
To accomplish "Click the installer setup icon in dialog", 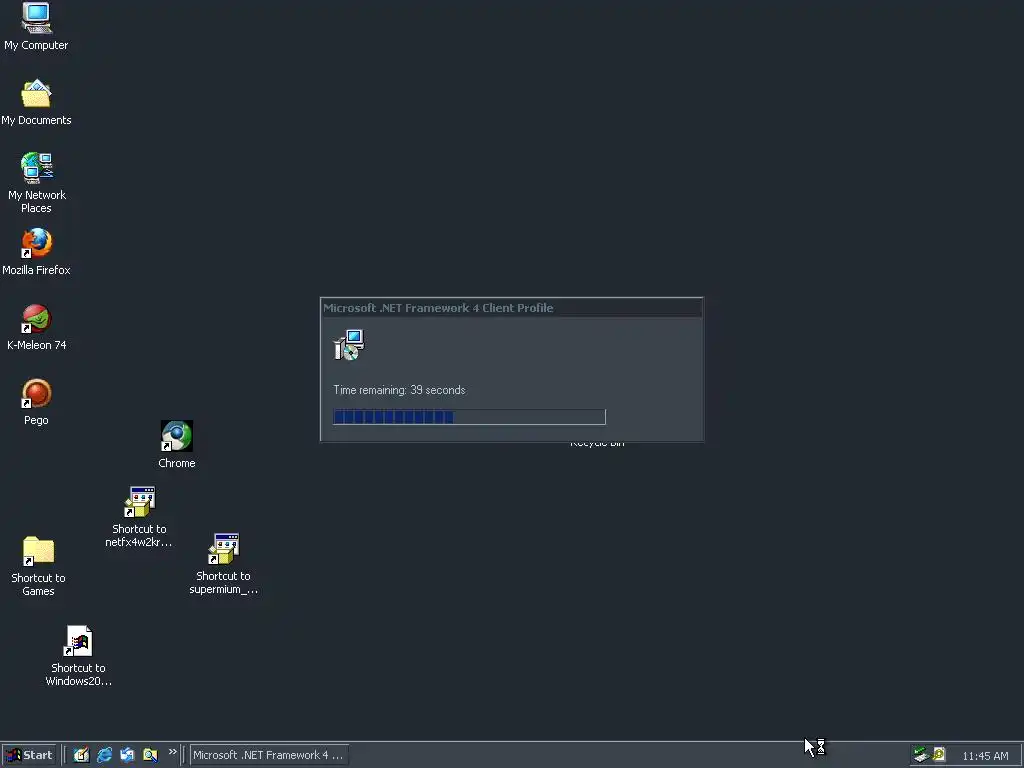I will pyautogui.click(x=349, y=344).
